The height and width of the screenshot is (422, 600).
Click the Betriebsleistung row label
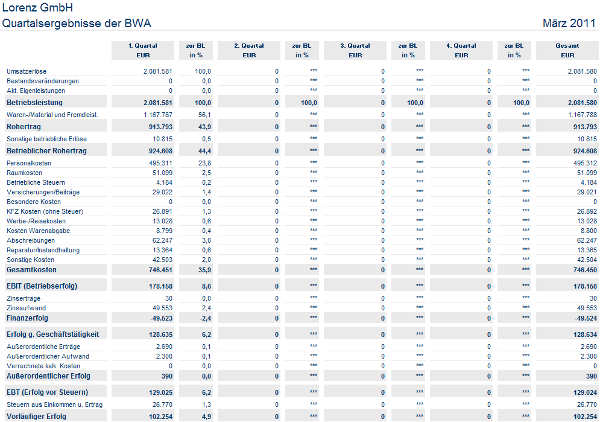pyautogui.click(x=34, y=103)
